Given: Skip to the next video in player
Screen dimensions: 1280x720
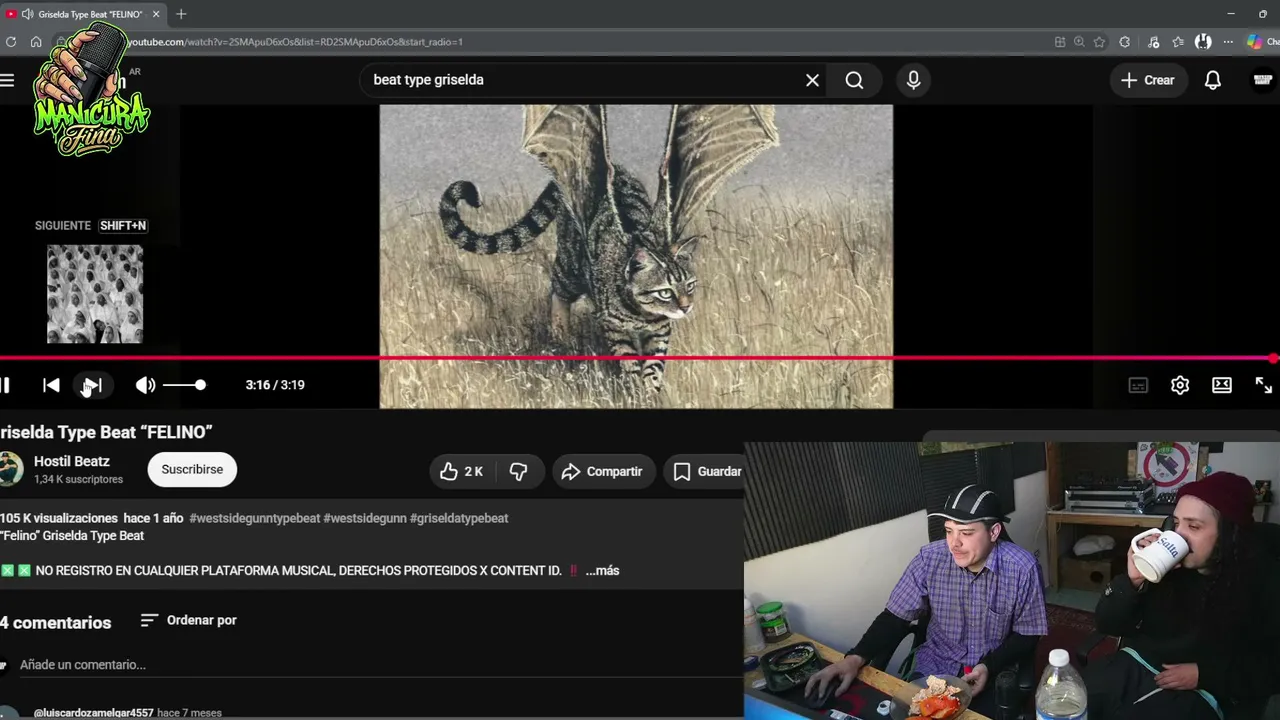Looking at the screenshot, I should pos(92,385).
